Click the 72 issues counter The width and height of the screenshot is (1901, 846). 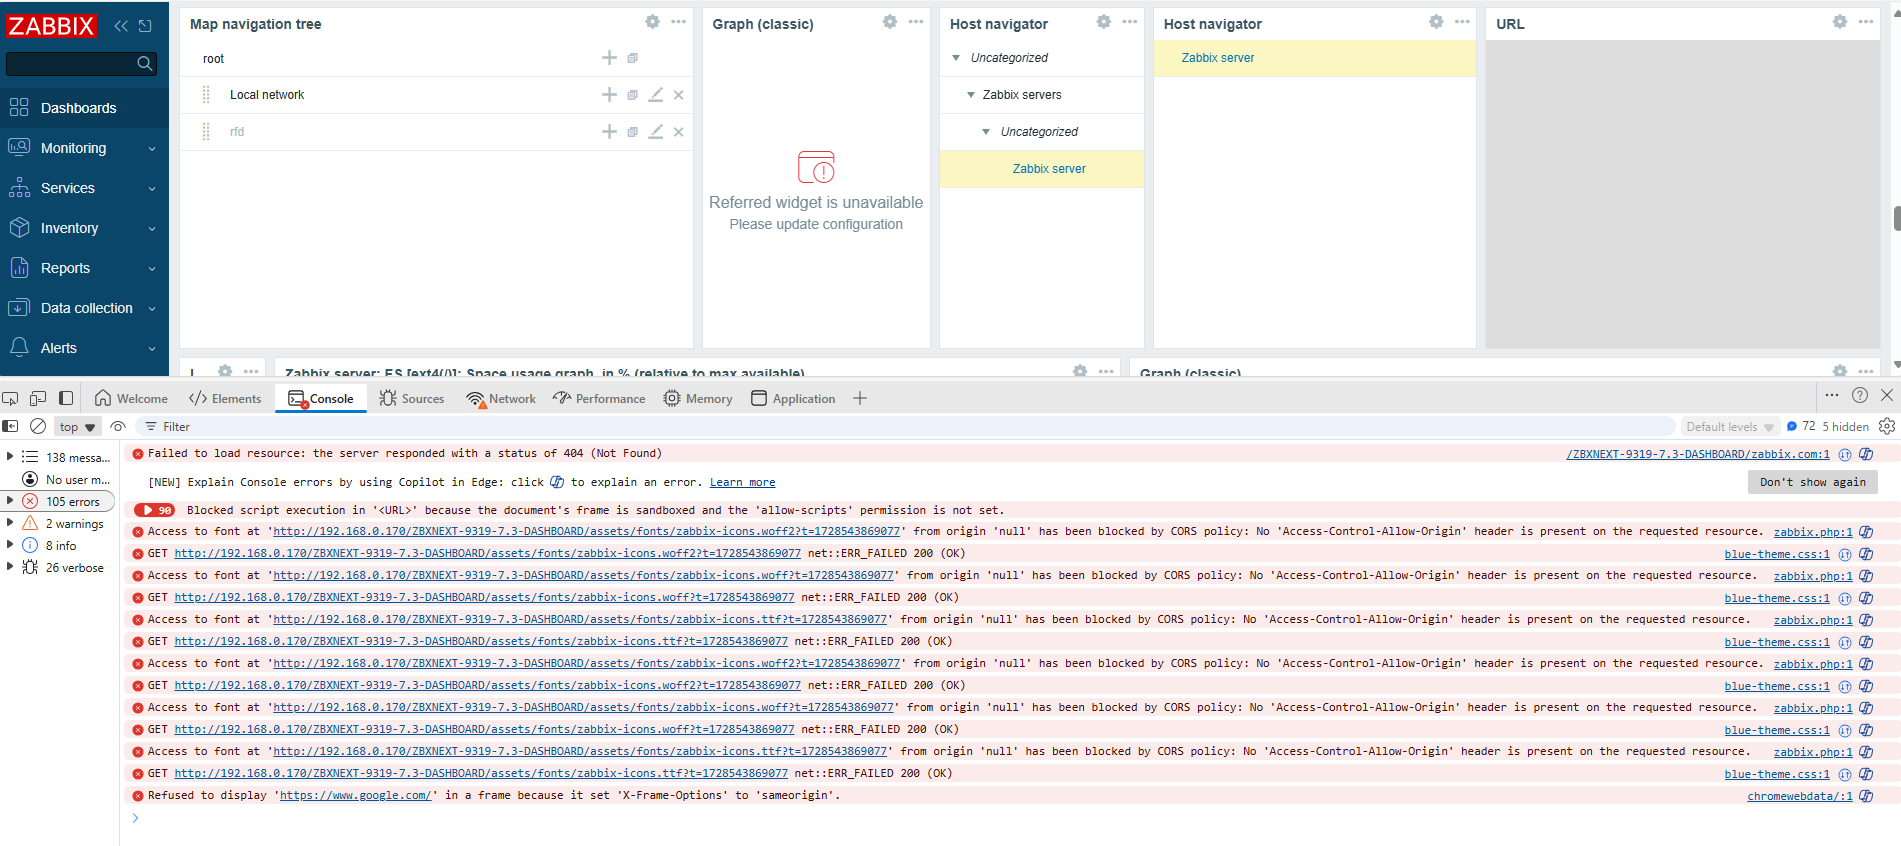pos(1801,426)
